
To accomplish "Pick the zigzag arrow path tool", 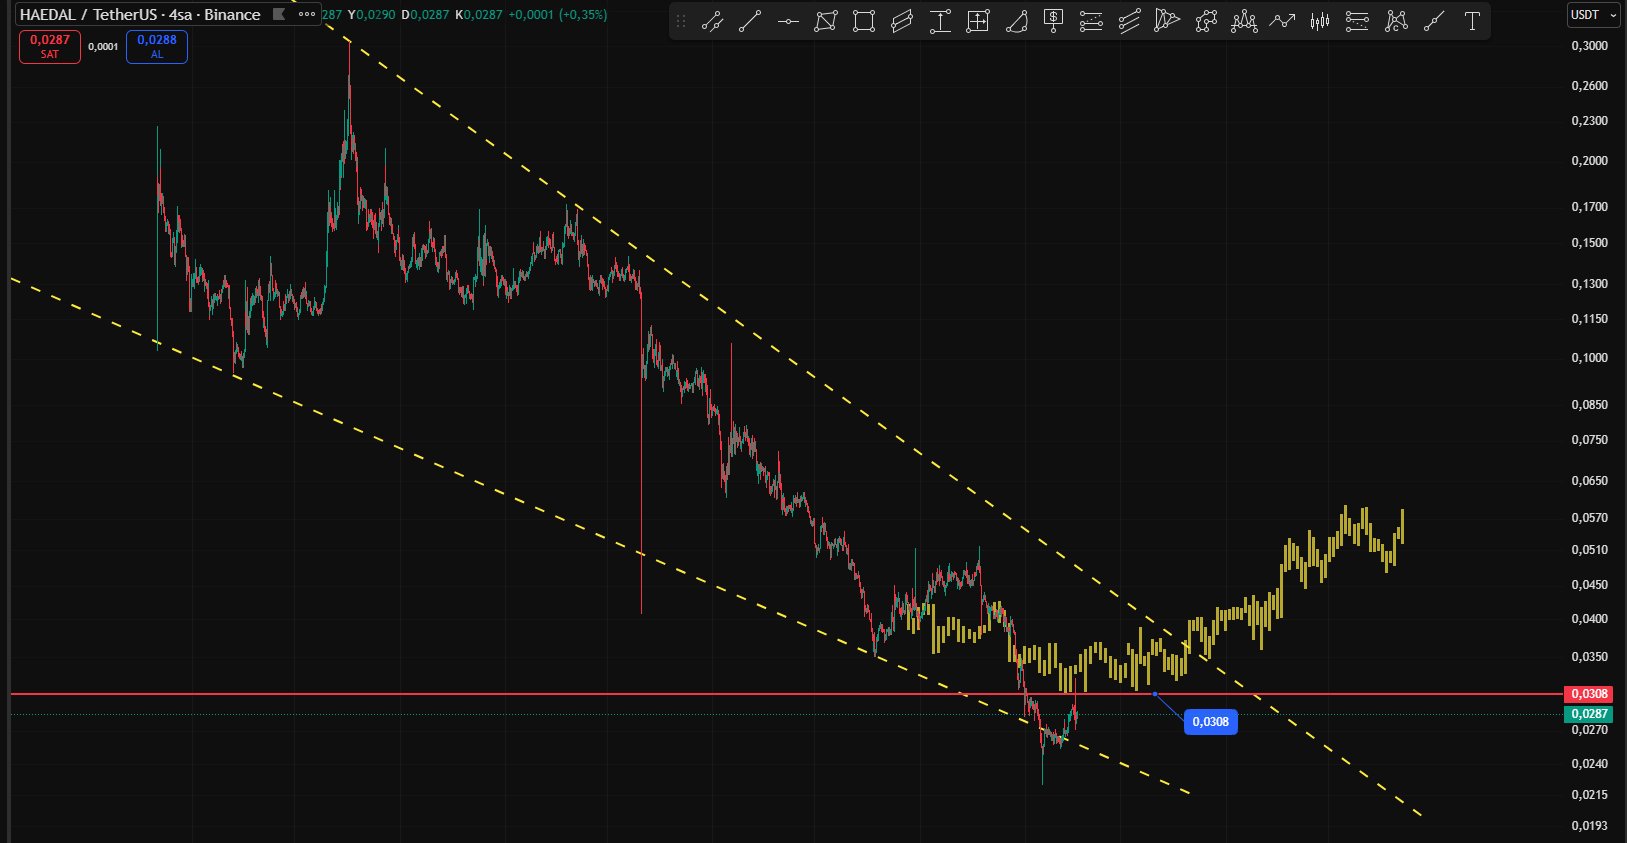I will pos(1282,21).
